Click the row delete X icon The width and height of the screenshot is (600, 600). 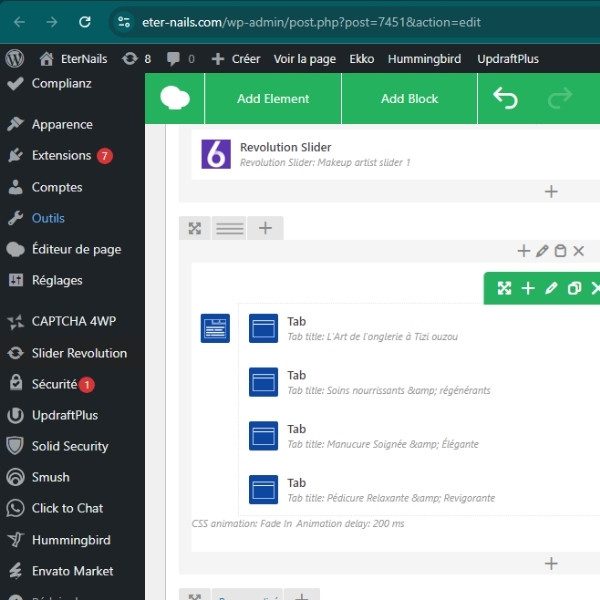pos(578,251)
